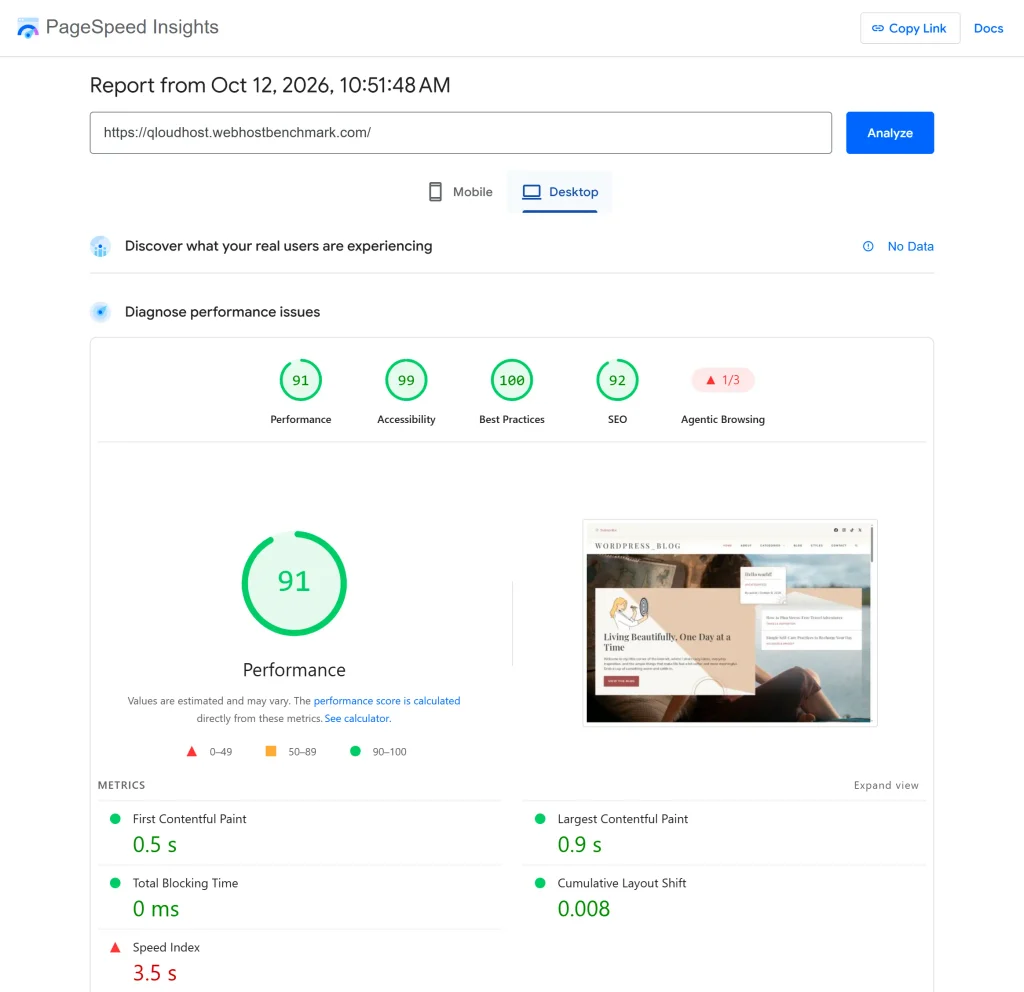Viewport: 1024px width, 992px height.
Task: Click the red triangle 0–49 legend icon
Action: (x=191, y=752)
